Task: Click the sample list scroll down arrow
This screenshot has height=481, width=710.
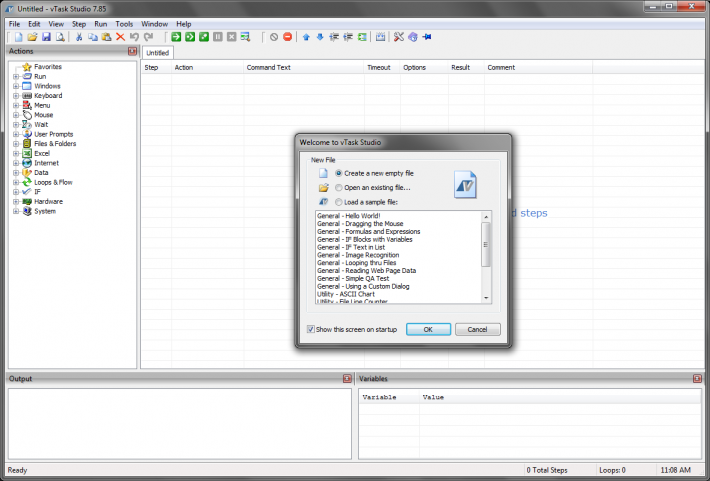Action: point(486,298)
